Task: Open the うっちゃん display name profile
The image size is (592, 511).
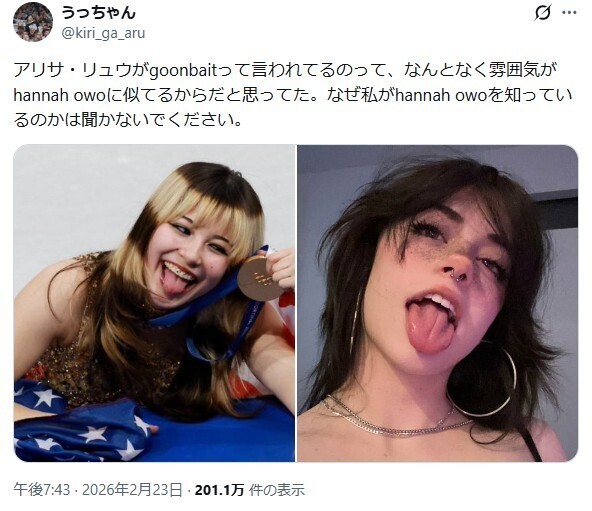Action: [98, 12]
